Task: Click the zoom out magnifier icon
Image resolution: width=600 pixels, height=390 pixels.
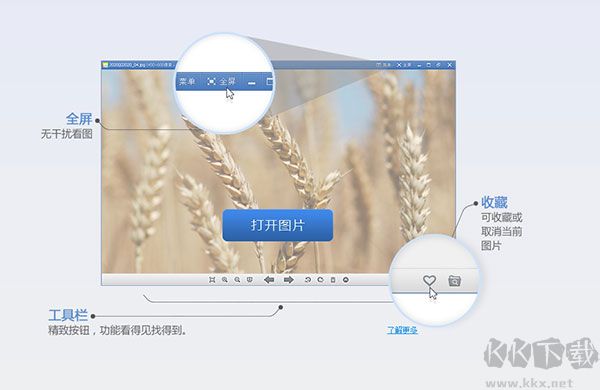Action: click(x=237, y=280)
